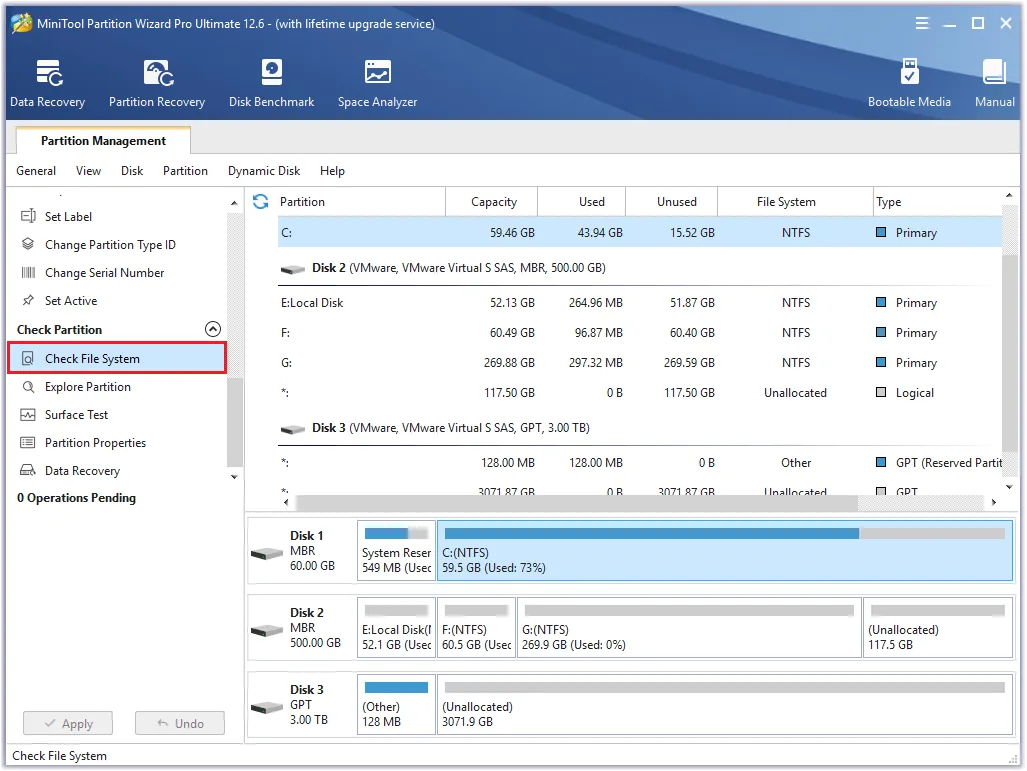The height and width of the screenshot is (771, 1027).
Task: Open the Manual
Action: 994,84
